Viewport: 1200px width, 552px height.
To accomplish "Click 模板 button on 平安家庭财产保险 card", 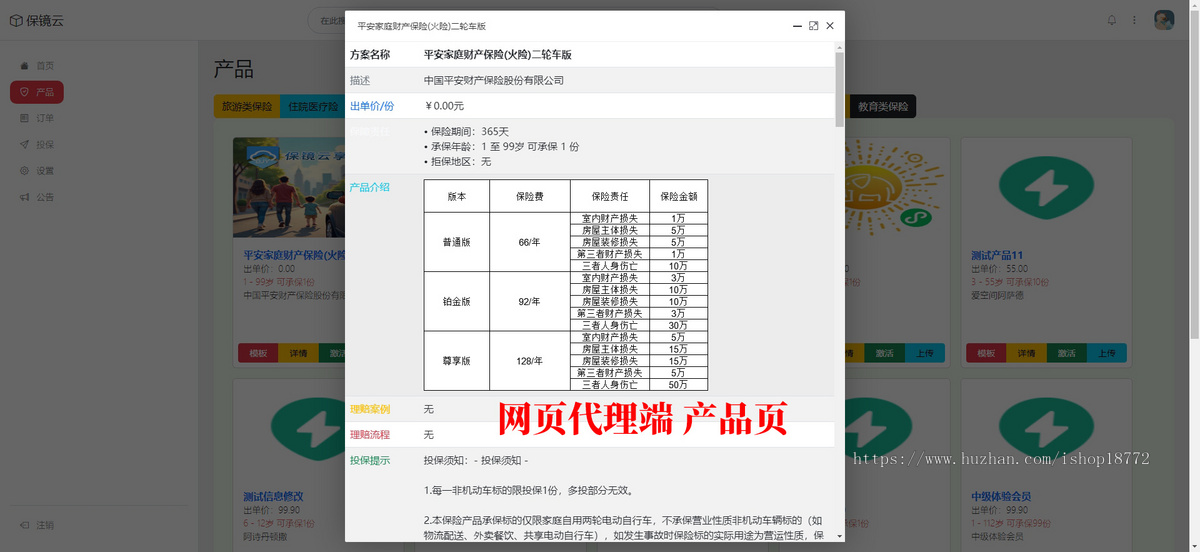I will click(x=258, y=353).
